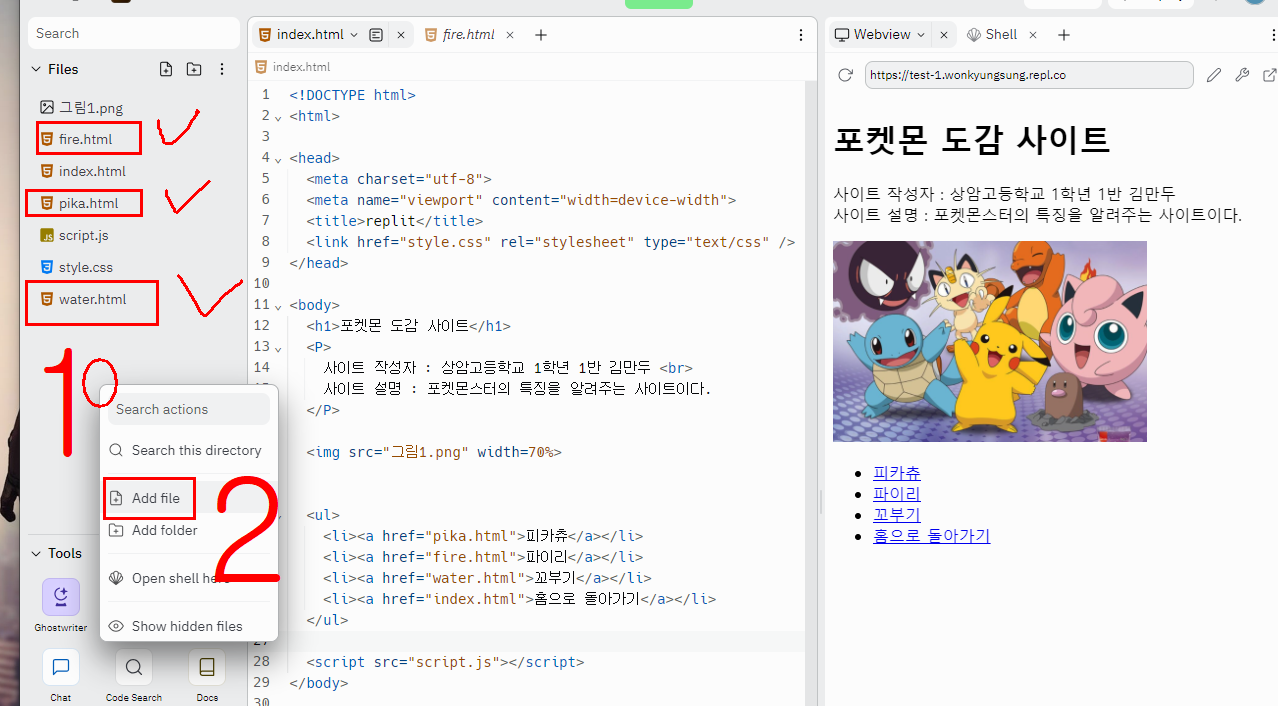Click the Pokemon image in webview

point(990,341)
